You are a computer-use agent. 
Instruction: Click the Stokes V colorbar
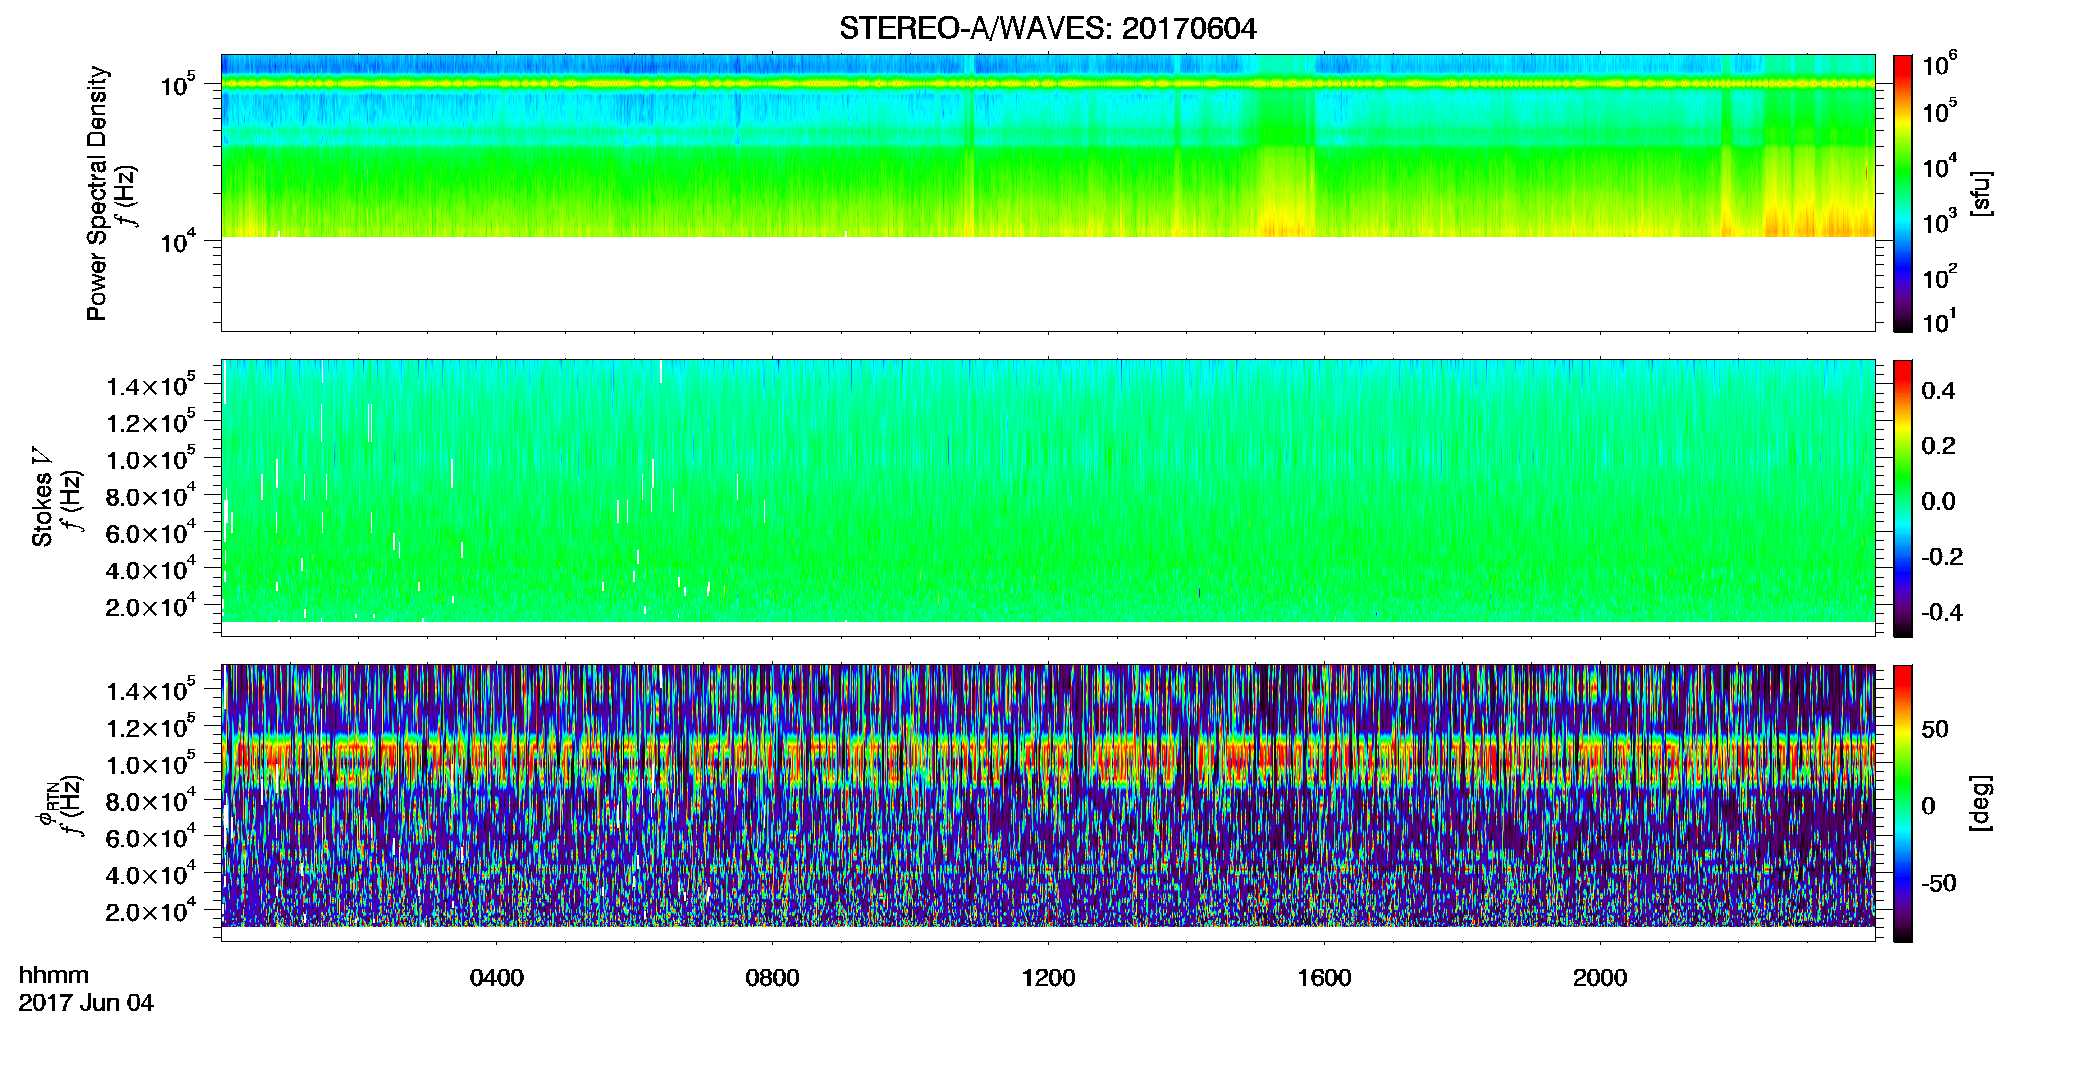[1903, 498]
